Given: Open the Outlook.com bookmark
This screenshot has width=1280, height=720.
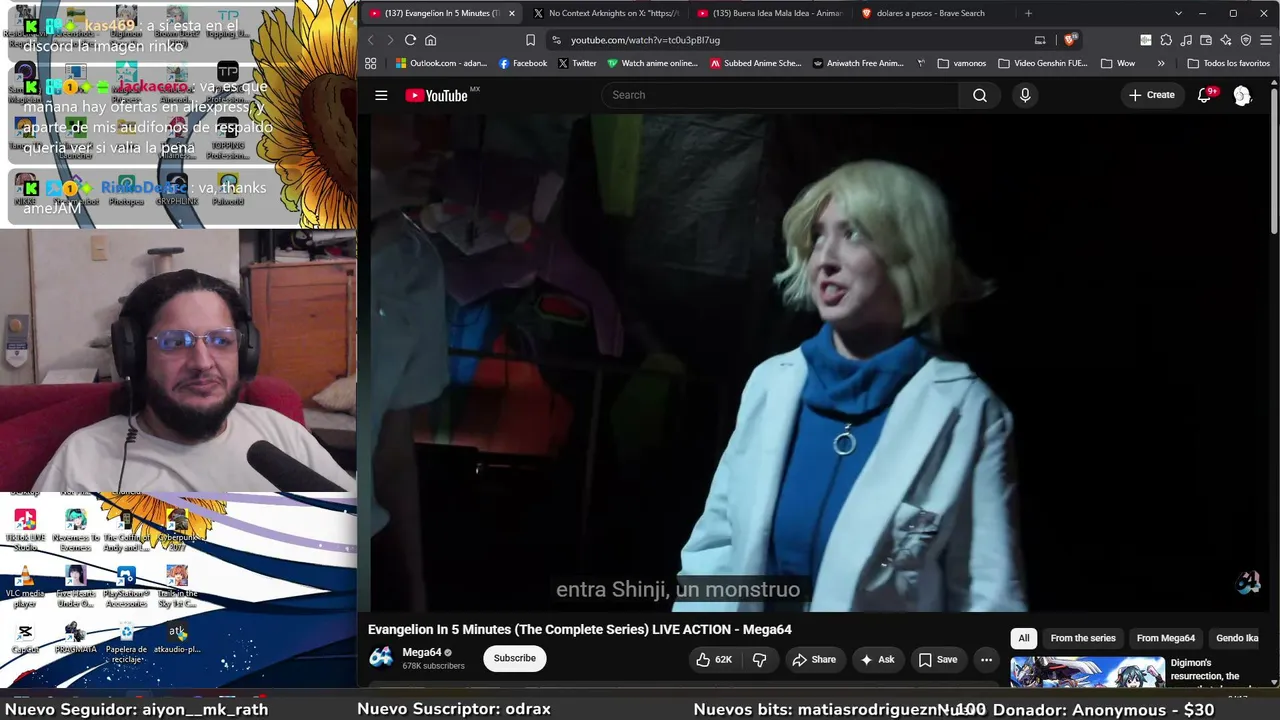Looking at the screenshot, I should coord(441,63).
